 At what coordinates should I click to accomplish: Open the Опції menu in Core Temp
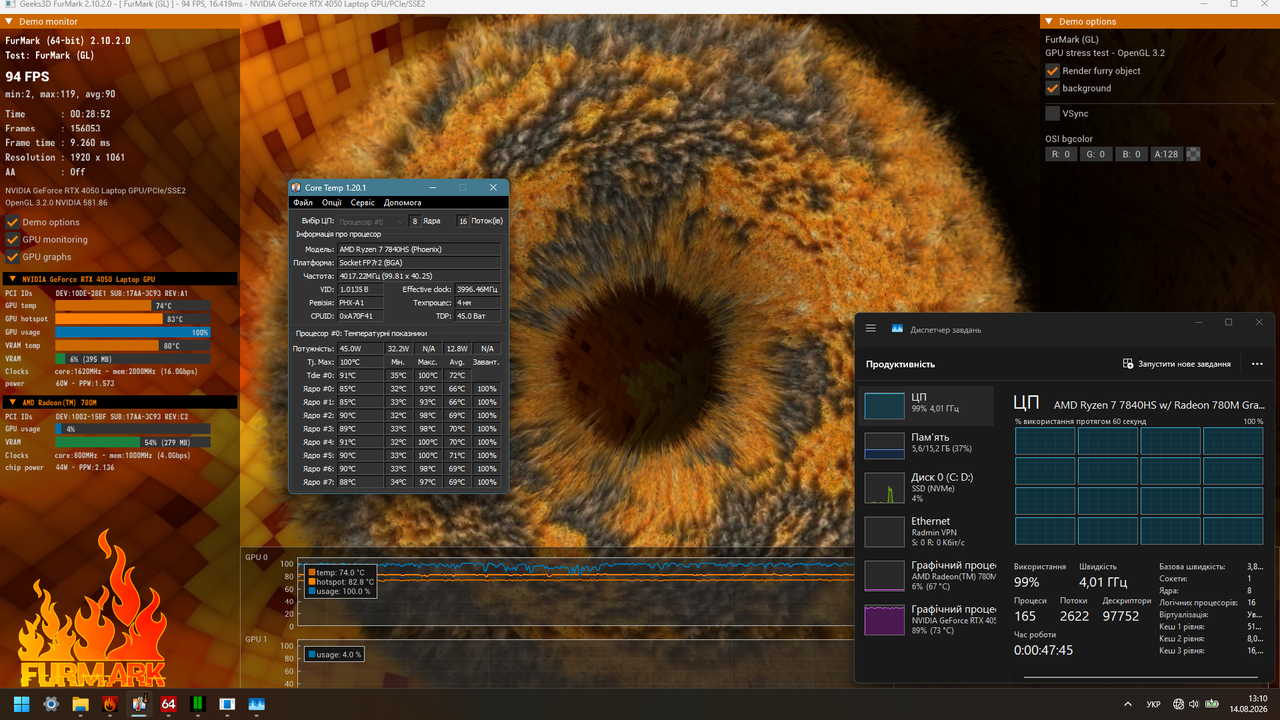pyautogui.click(x=332, y=203)
